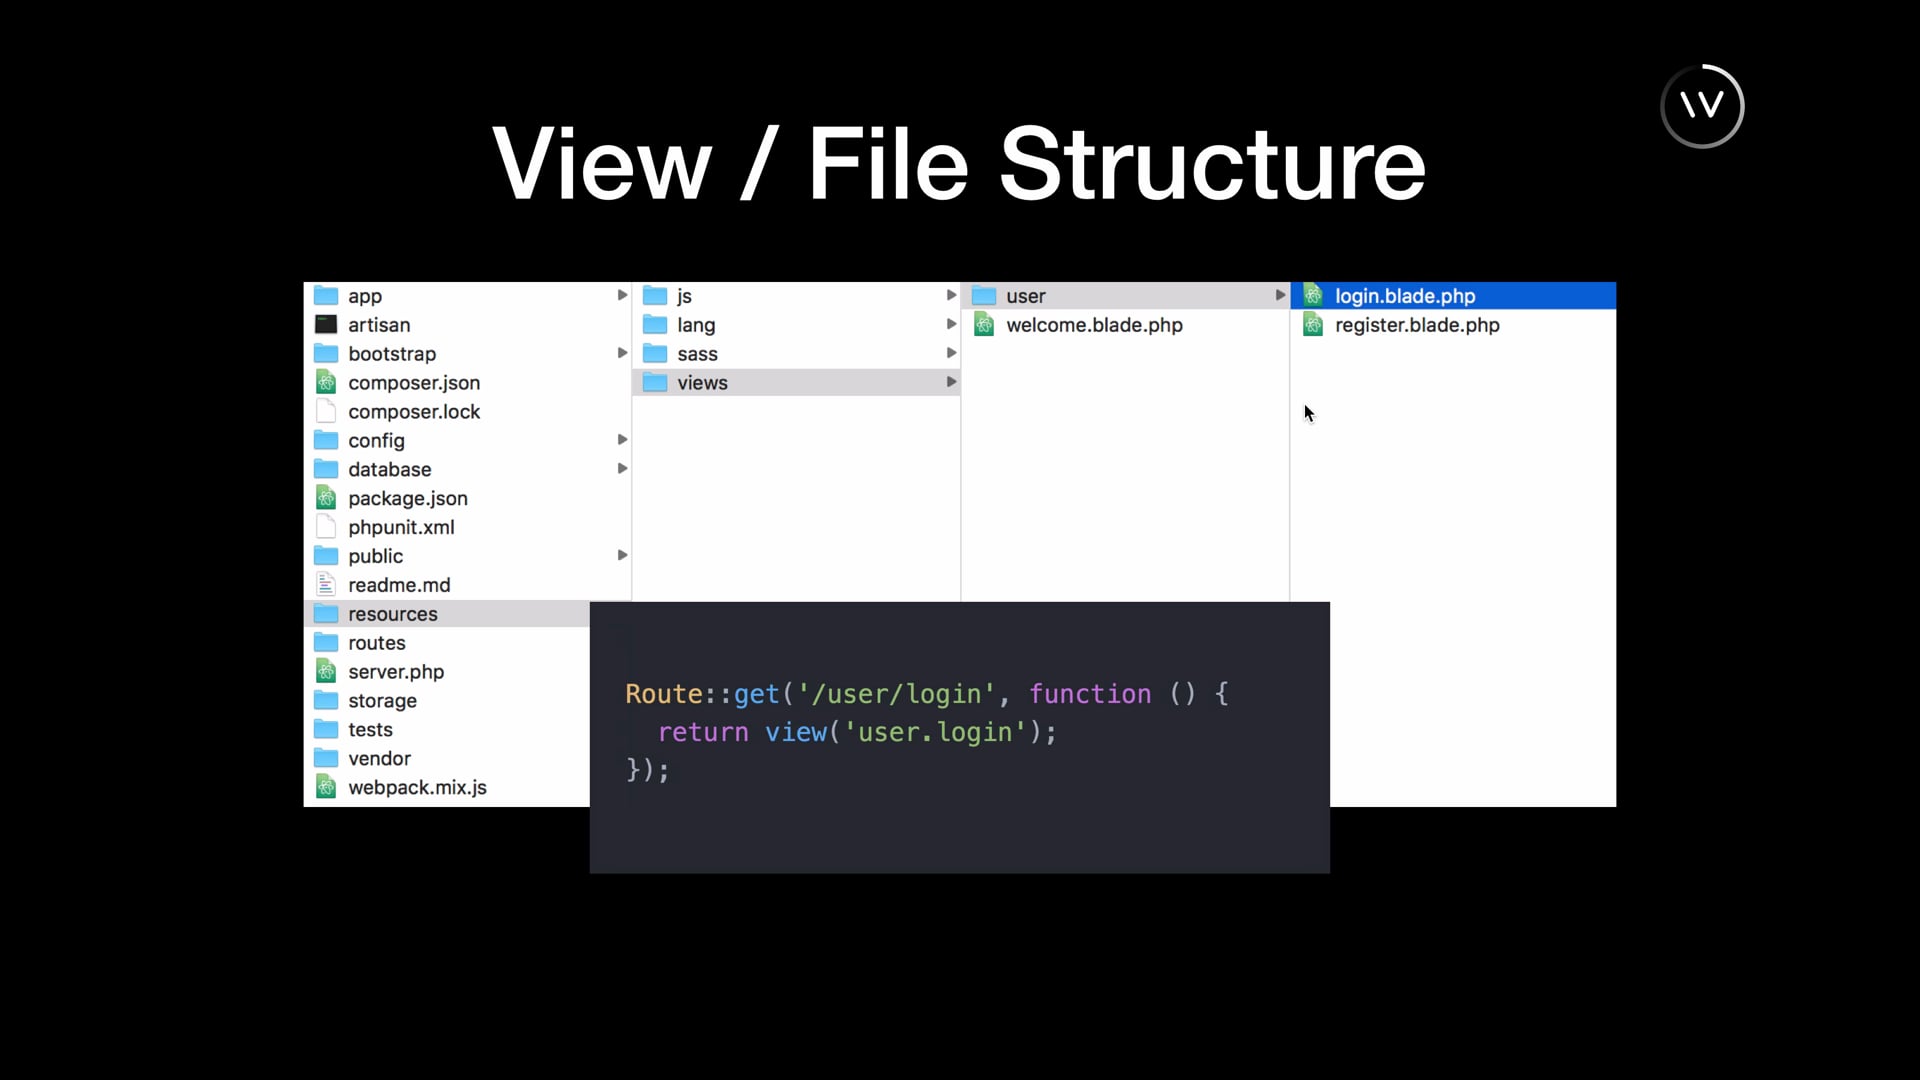1920x1080 pixels.
Task: Click the welcome.blade.php file icon
Action: (984, 324)
